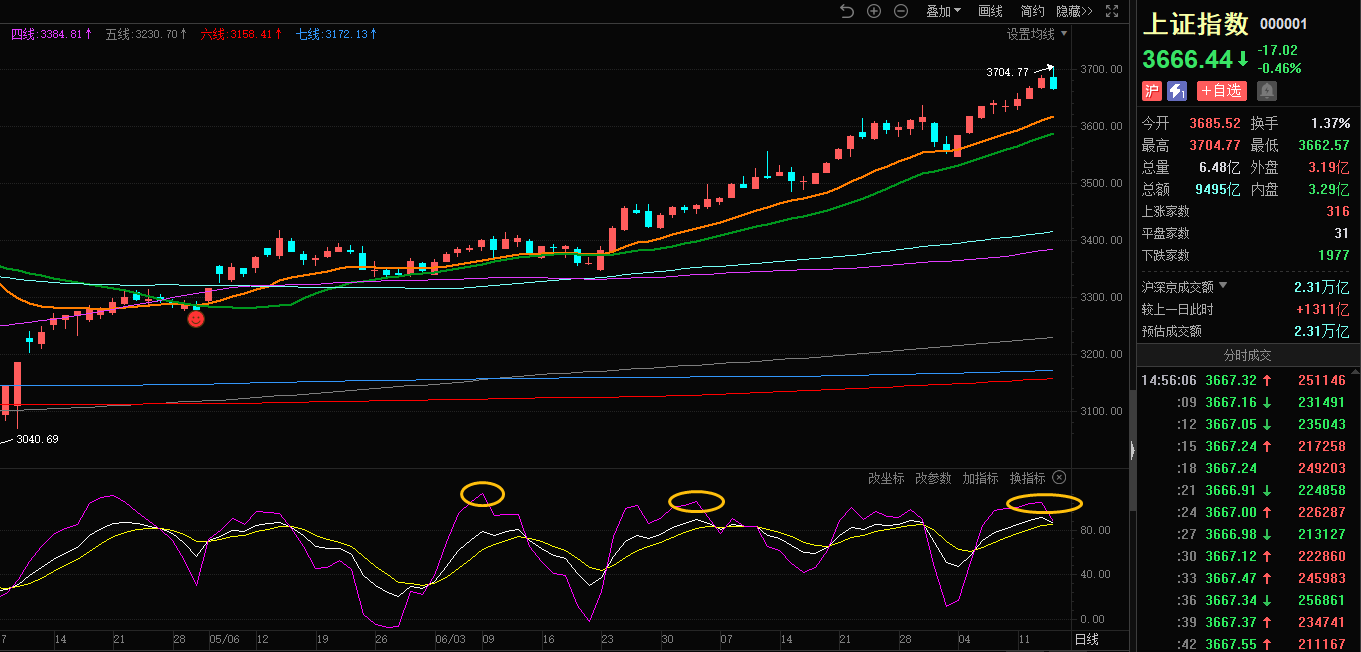
Task: Click the red marker on the candlestick chart
Action: 196,319
